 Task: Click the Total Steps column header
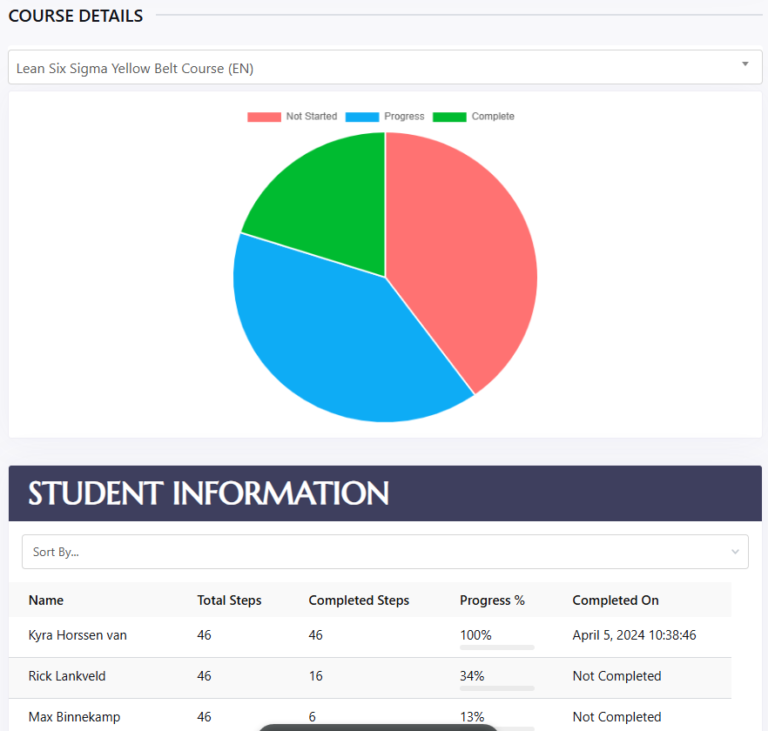pos(229,601)
